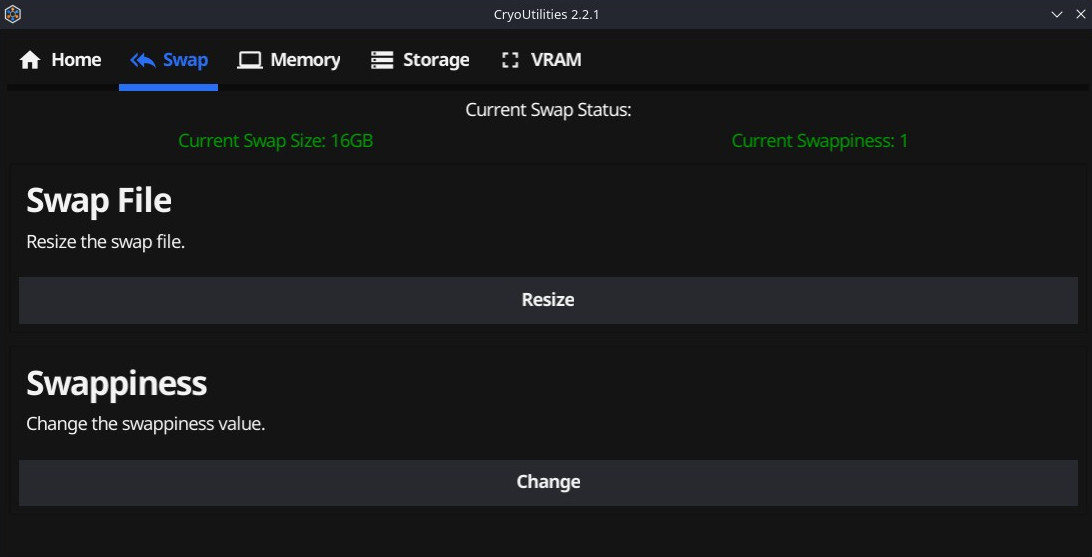Go to the Storage tab text
The image size is (1092, 557).
coord(436,61)
